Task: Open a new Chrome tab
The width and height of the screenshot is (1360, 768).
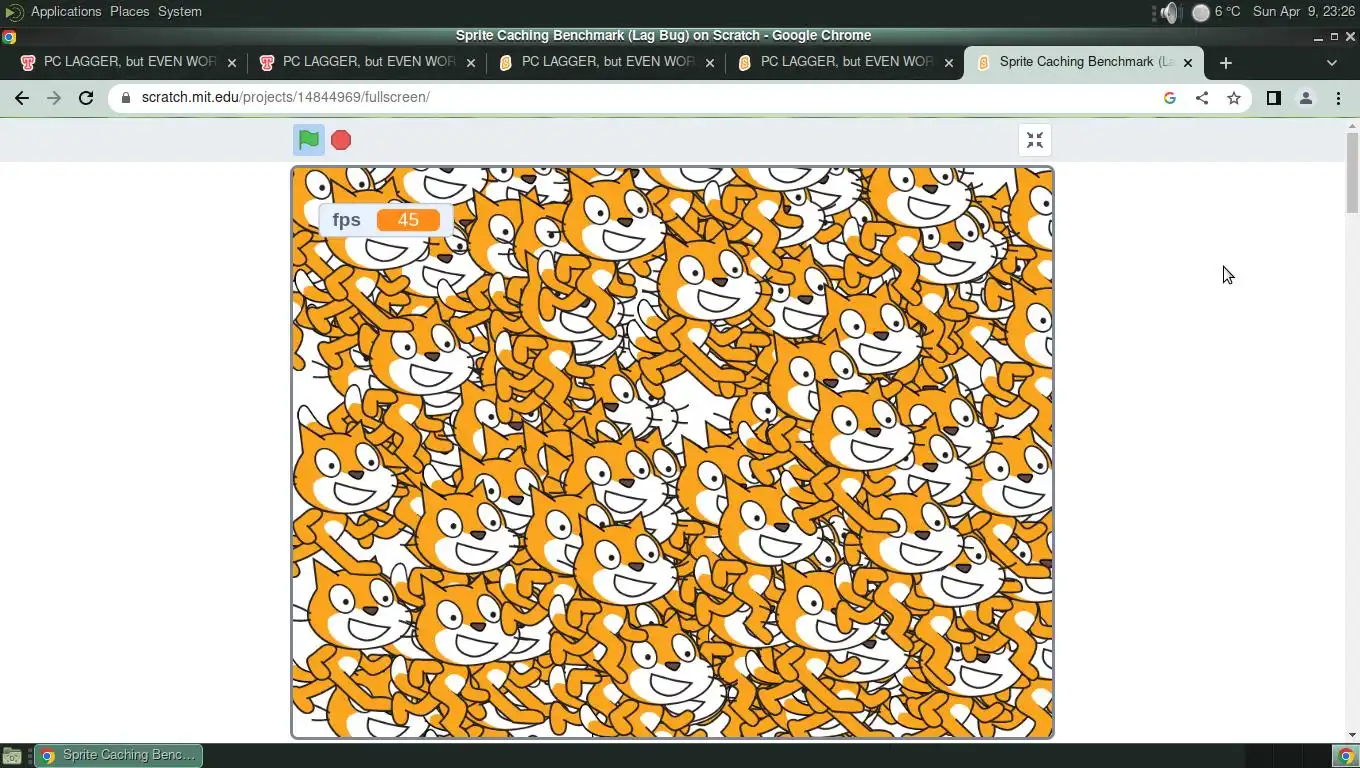Action: point(1226,62)
